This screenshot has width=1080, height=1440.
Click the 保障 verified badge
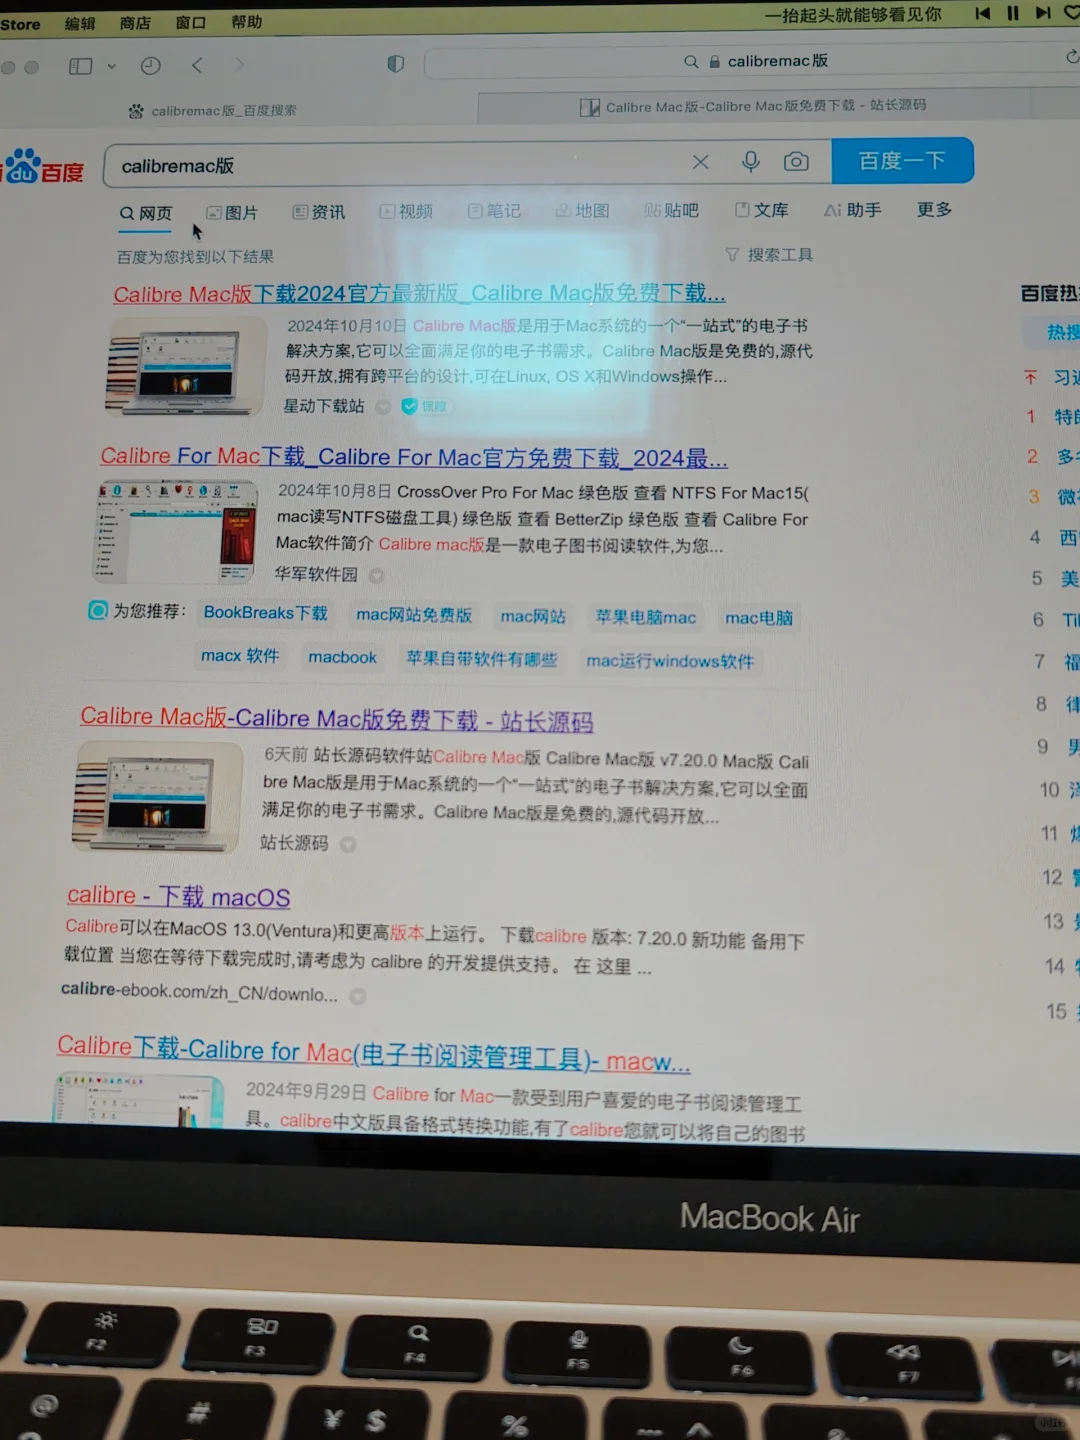point(426,406)
